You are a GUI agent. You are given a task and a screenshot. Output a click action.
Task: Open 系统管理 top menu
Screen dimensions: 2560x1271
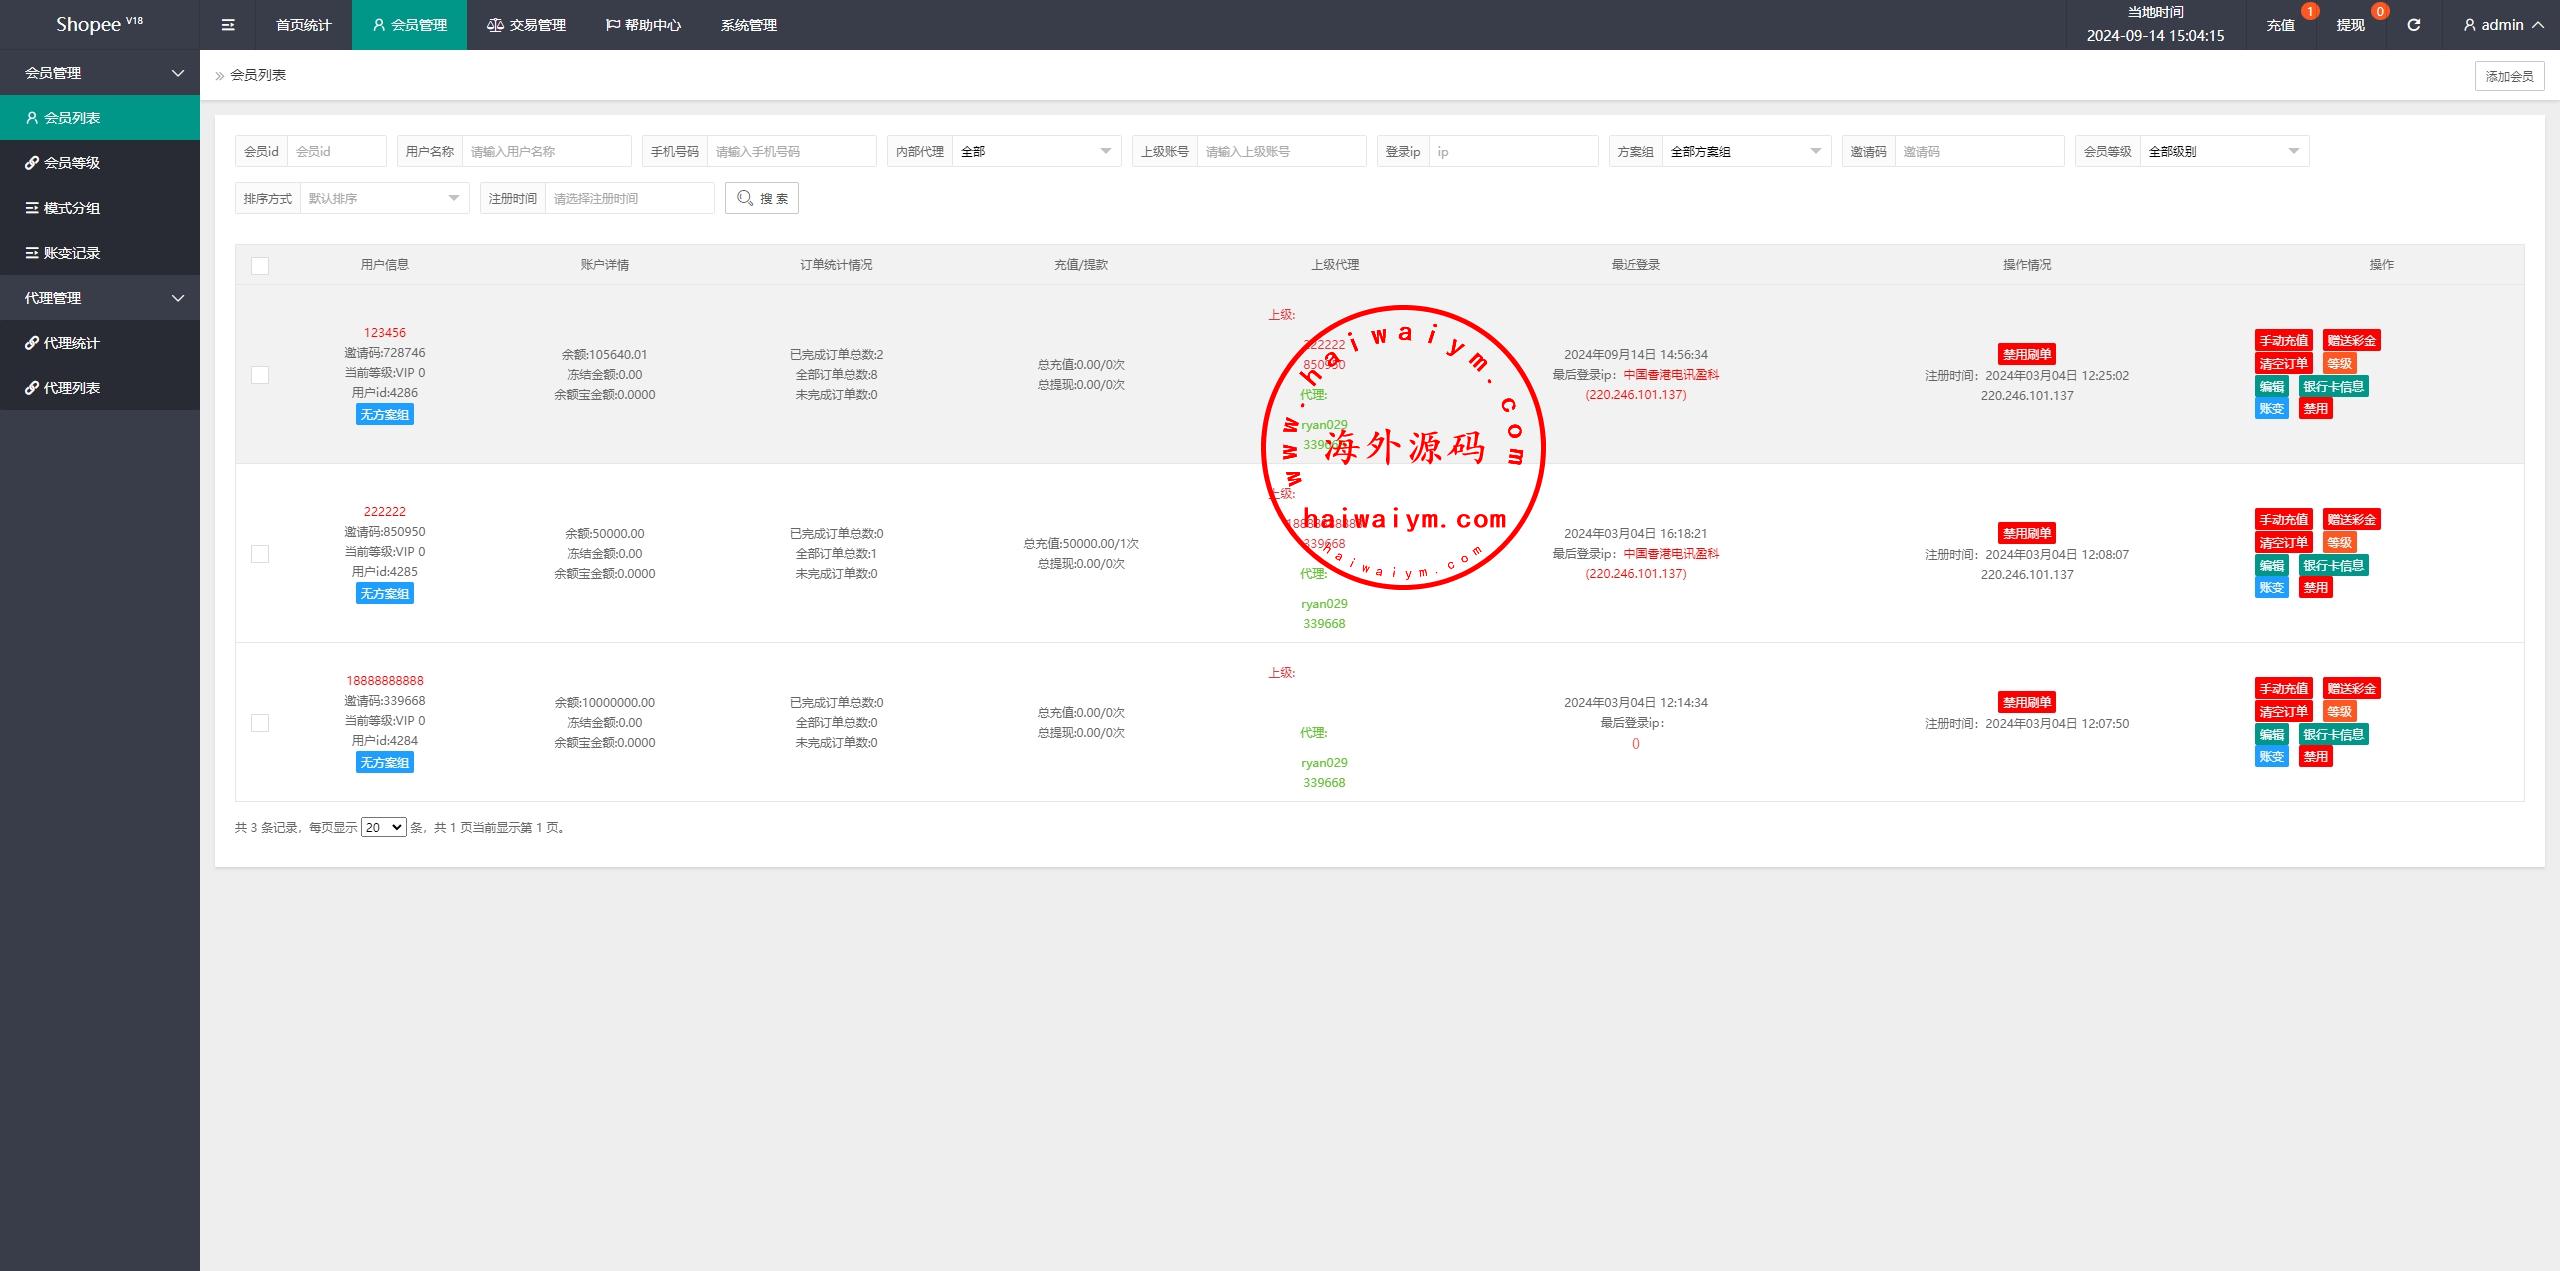tap(748, 25)
